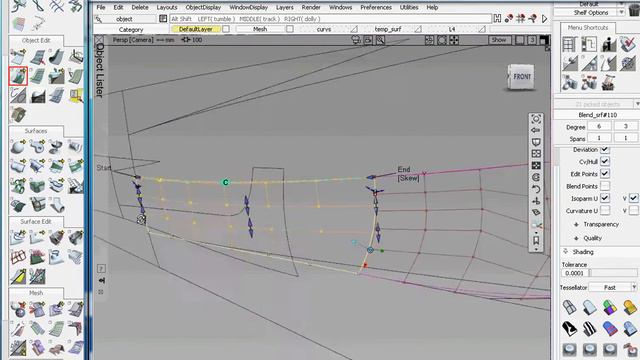Enable the Curvature V checkbox

point(633,210)
